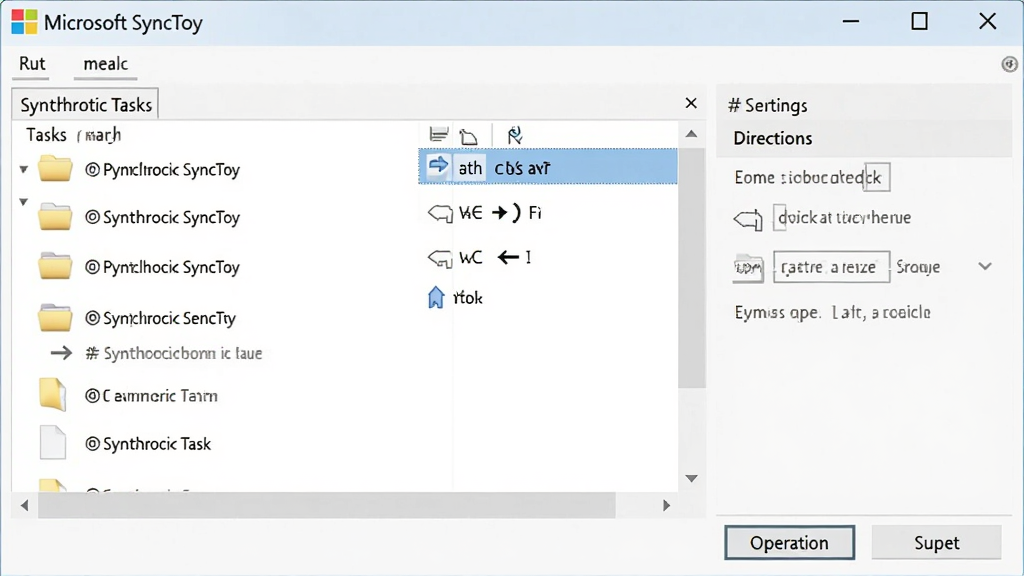The height and width of the screenshot is (576, 1024).
Task: Click the round icon at top-right corner
Action: [1010, 64]
